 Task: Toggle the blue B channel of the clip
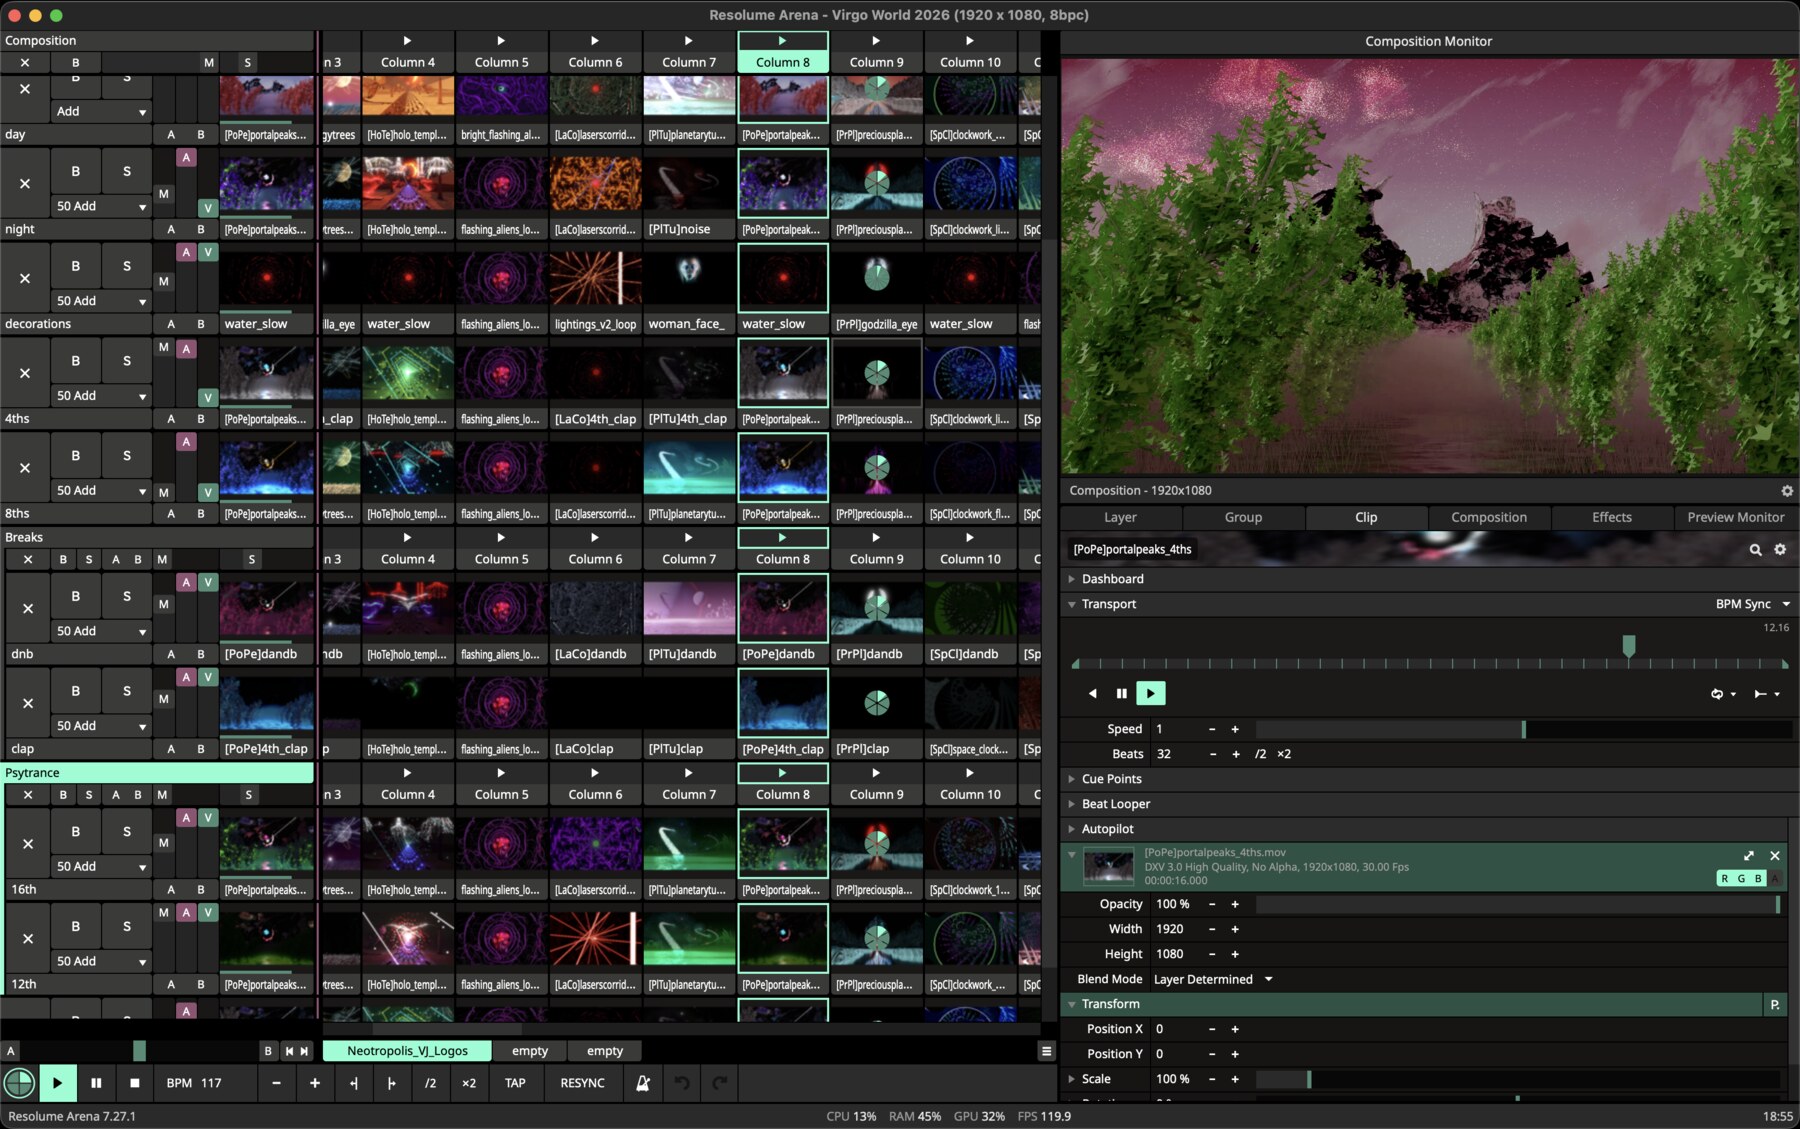pos(1758,879)
